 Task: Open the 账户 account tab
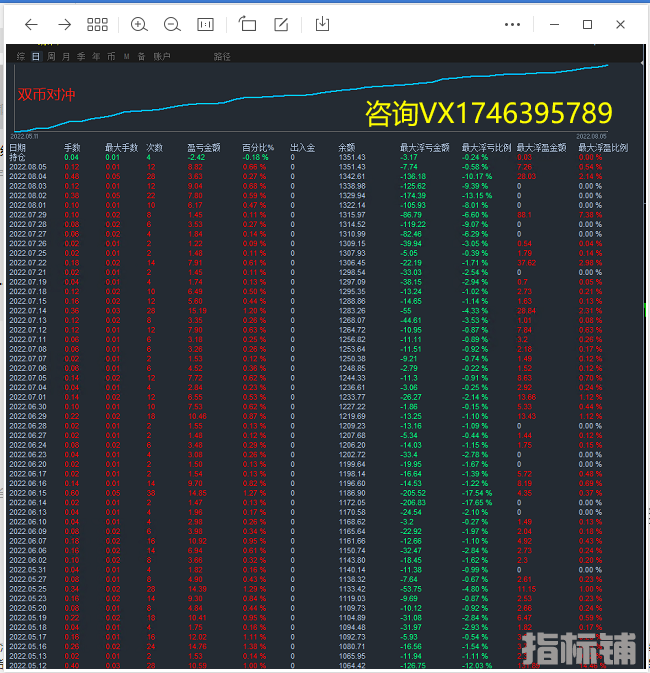[x=161, y=57]
